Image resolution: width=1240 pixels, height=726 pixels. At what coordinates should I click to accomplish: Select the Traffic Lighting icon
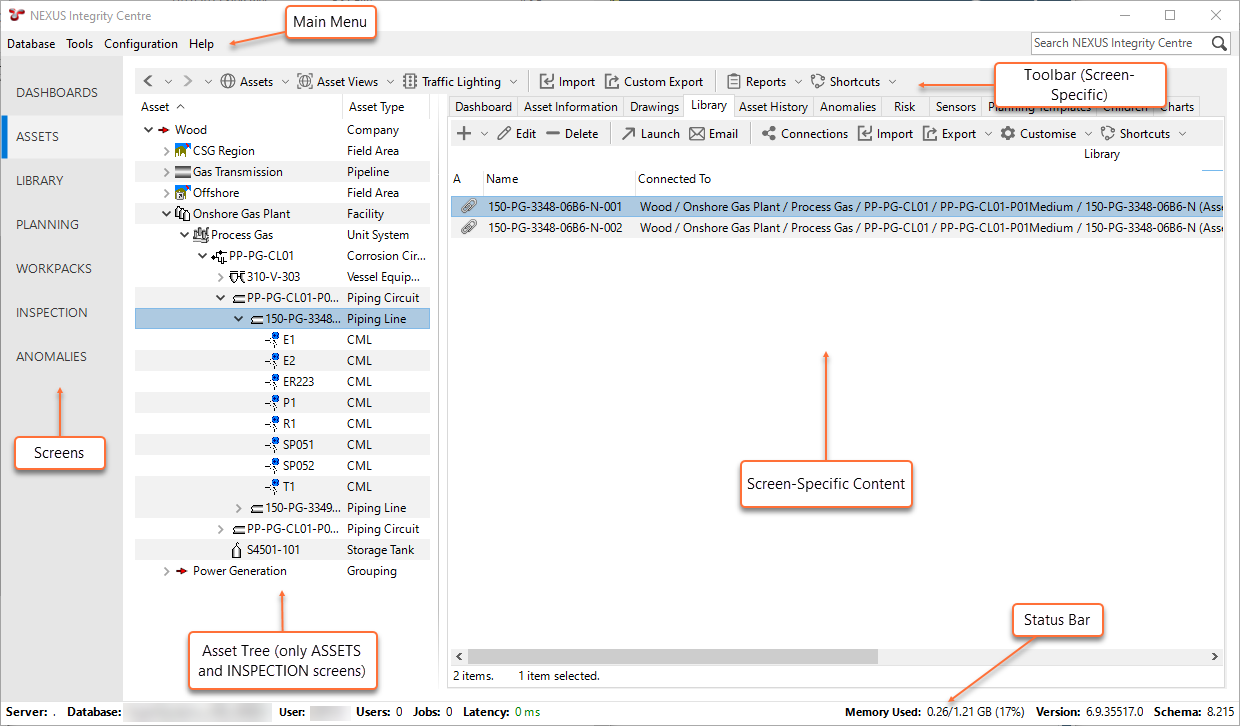pos(408,81)
